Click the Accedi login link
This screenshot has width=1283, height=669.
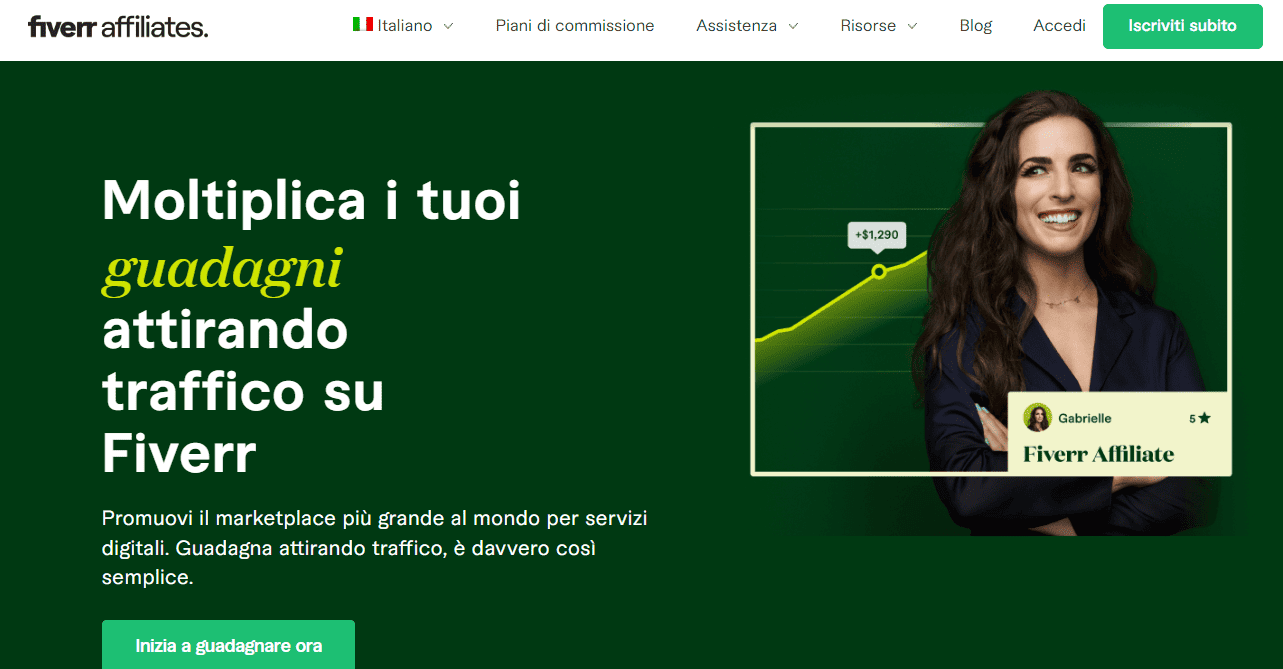pyautogui.click(x=1059, y=26)
